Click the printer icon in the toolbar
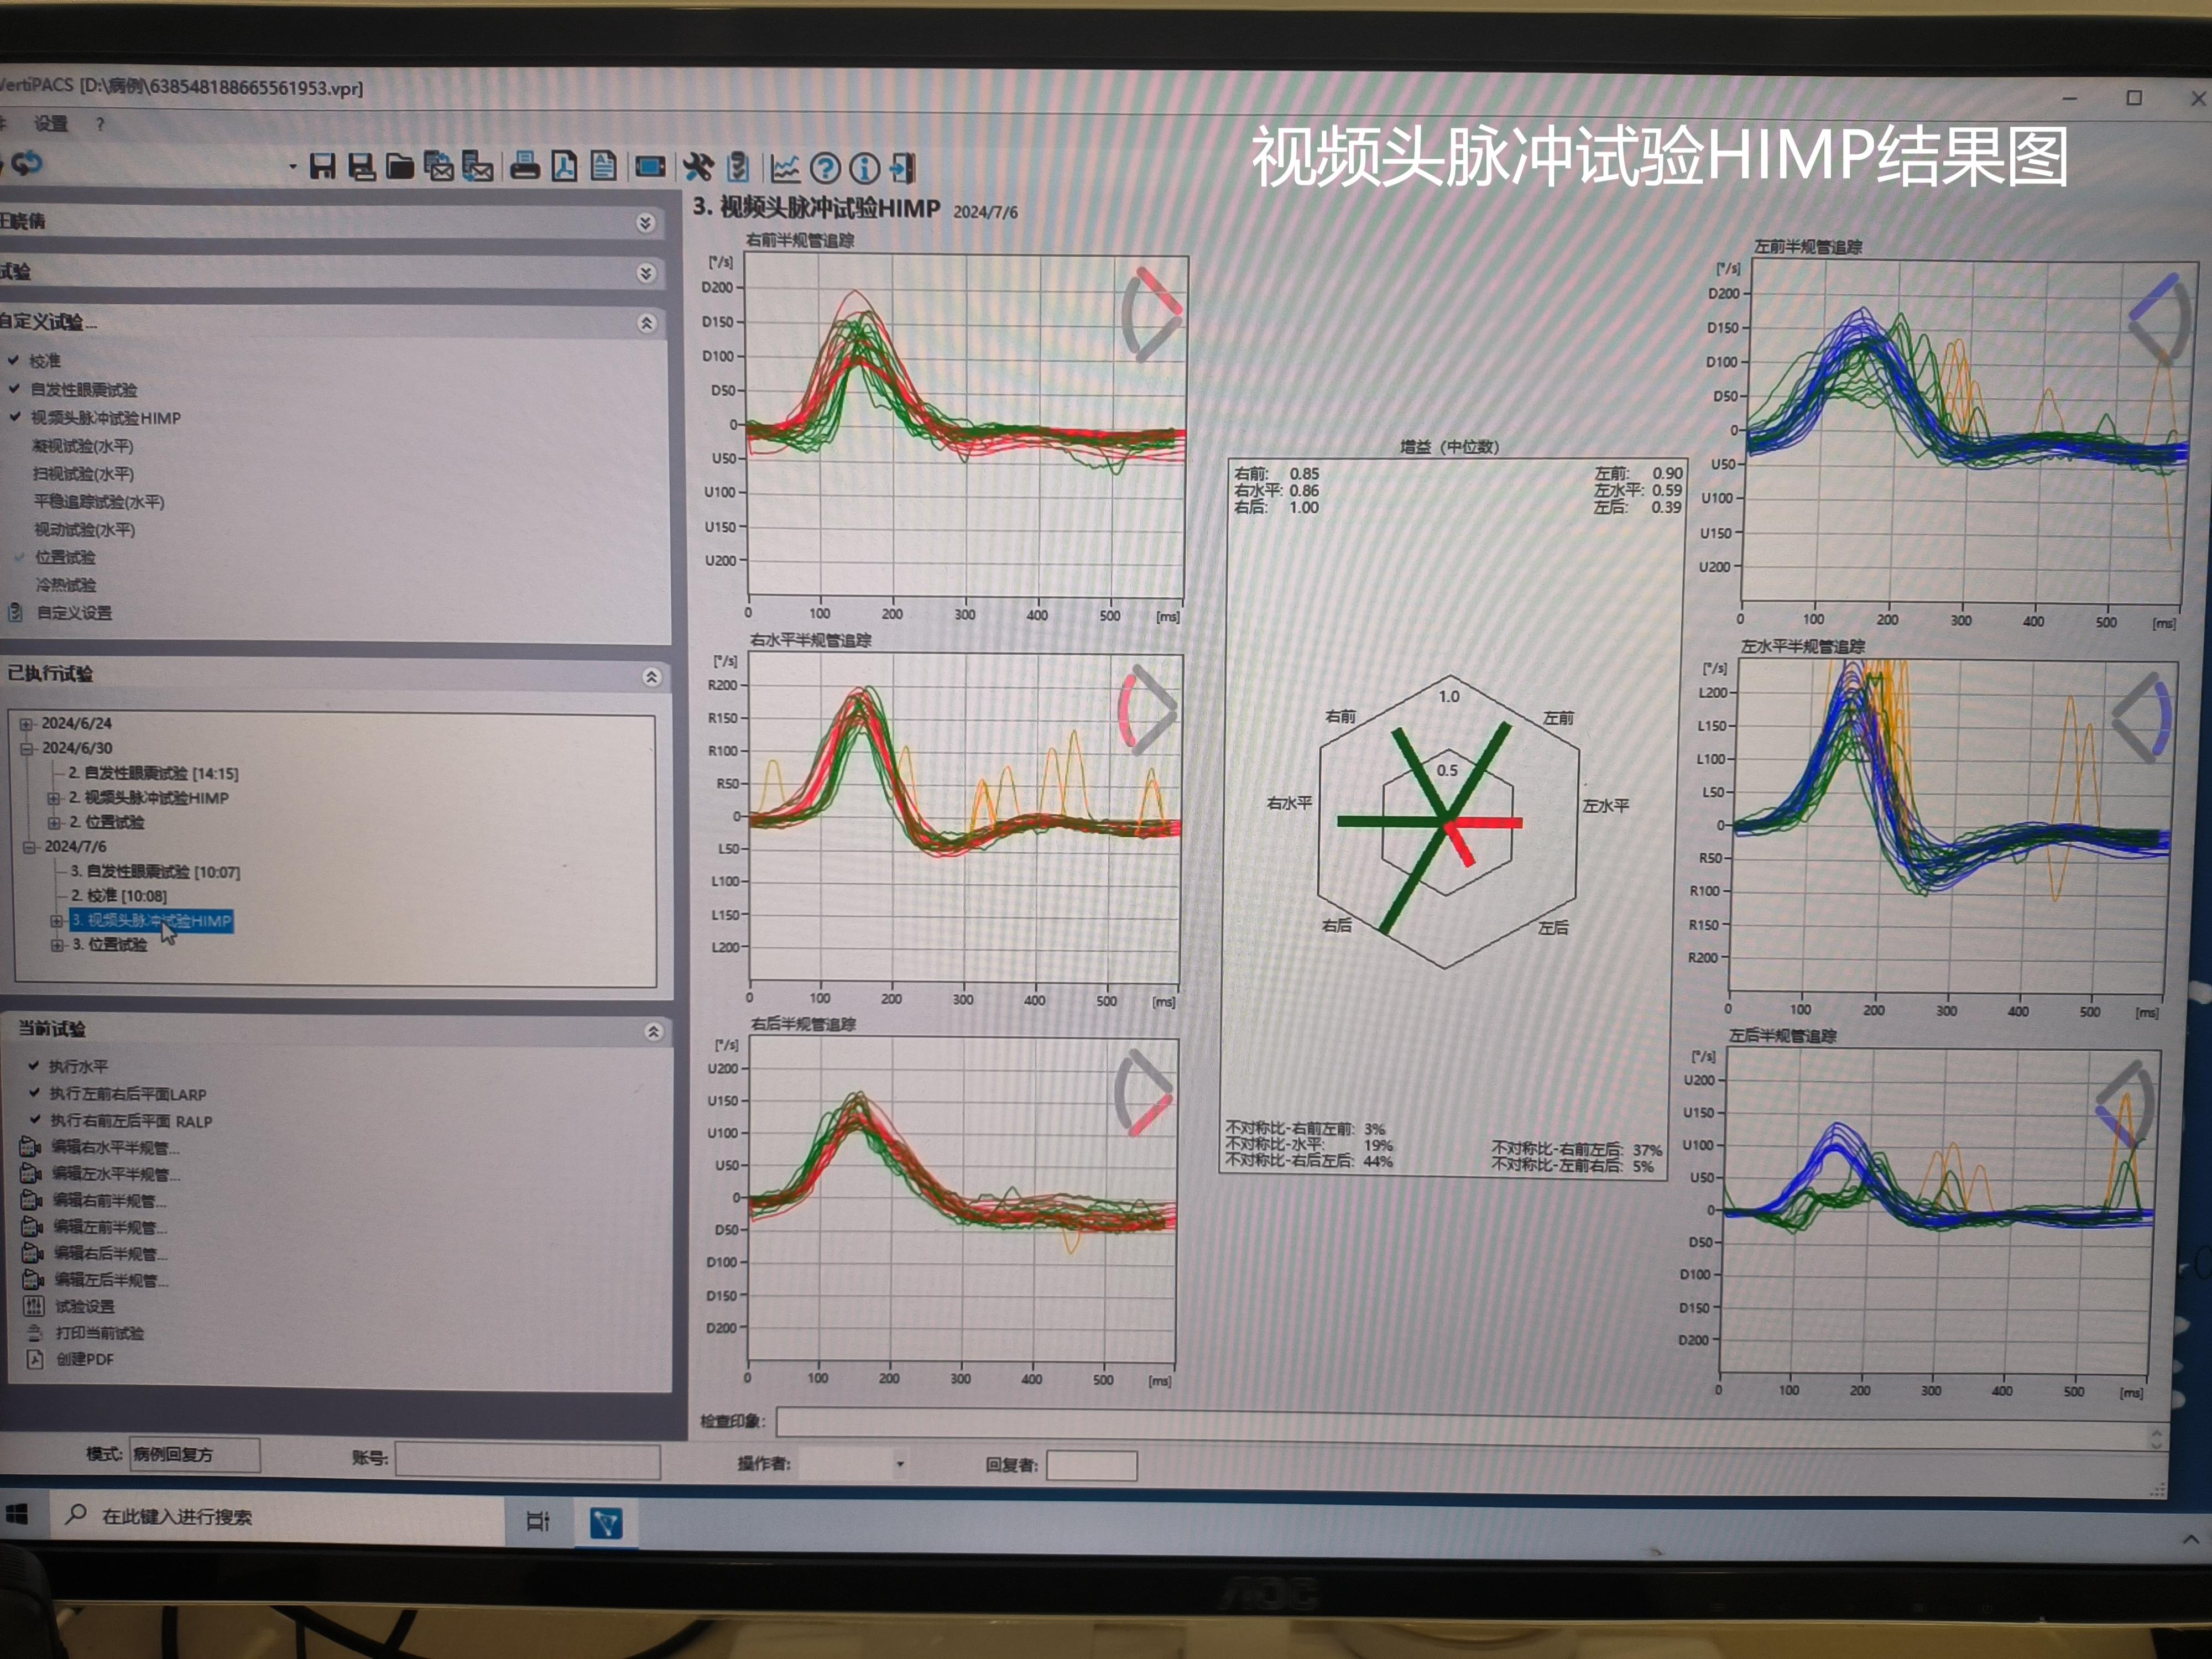Image resolution: width=2212 pixels, height=1659 pixels. coord(525,166)
